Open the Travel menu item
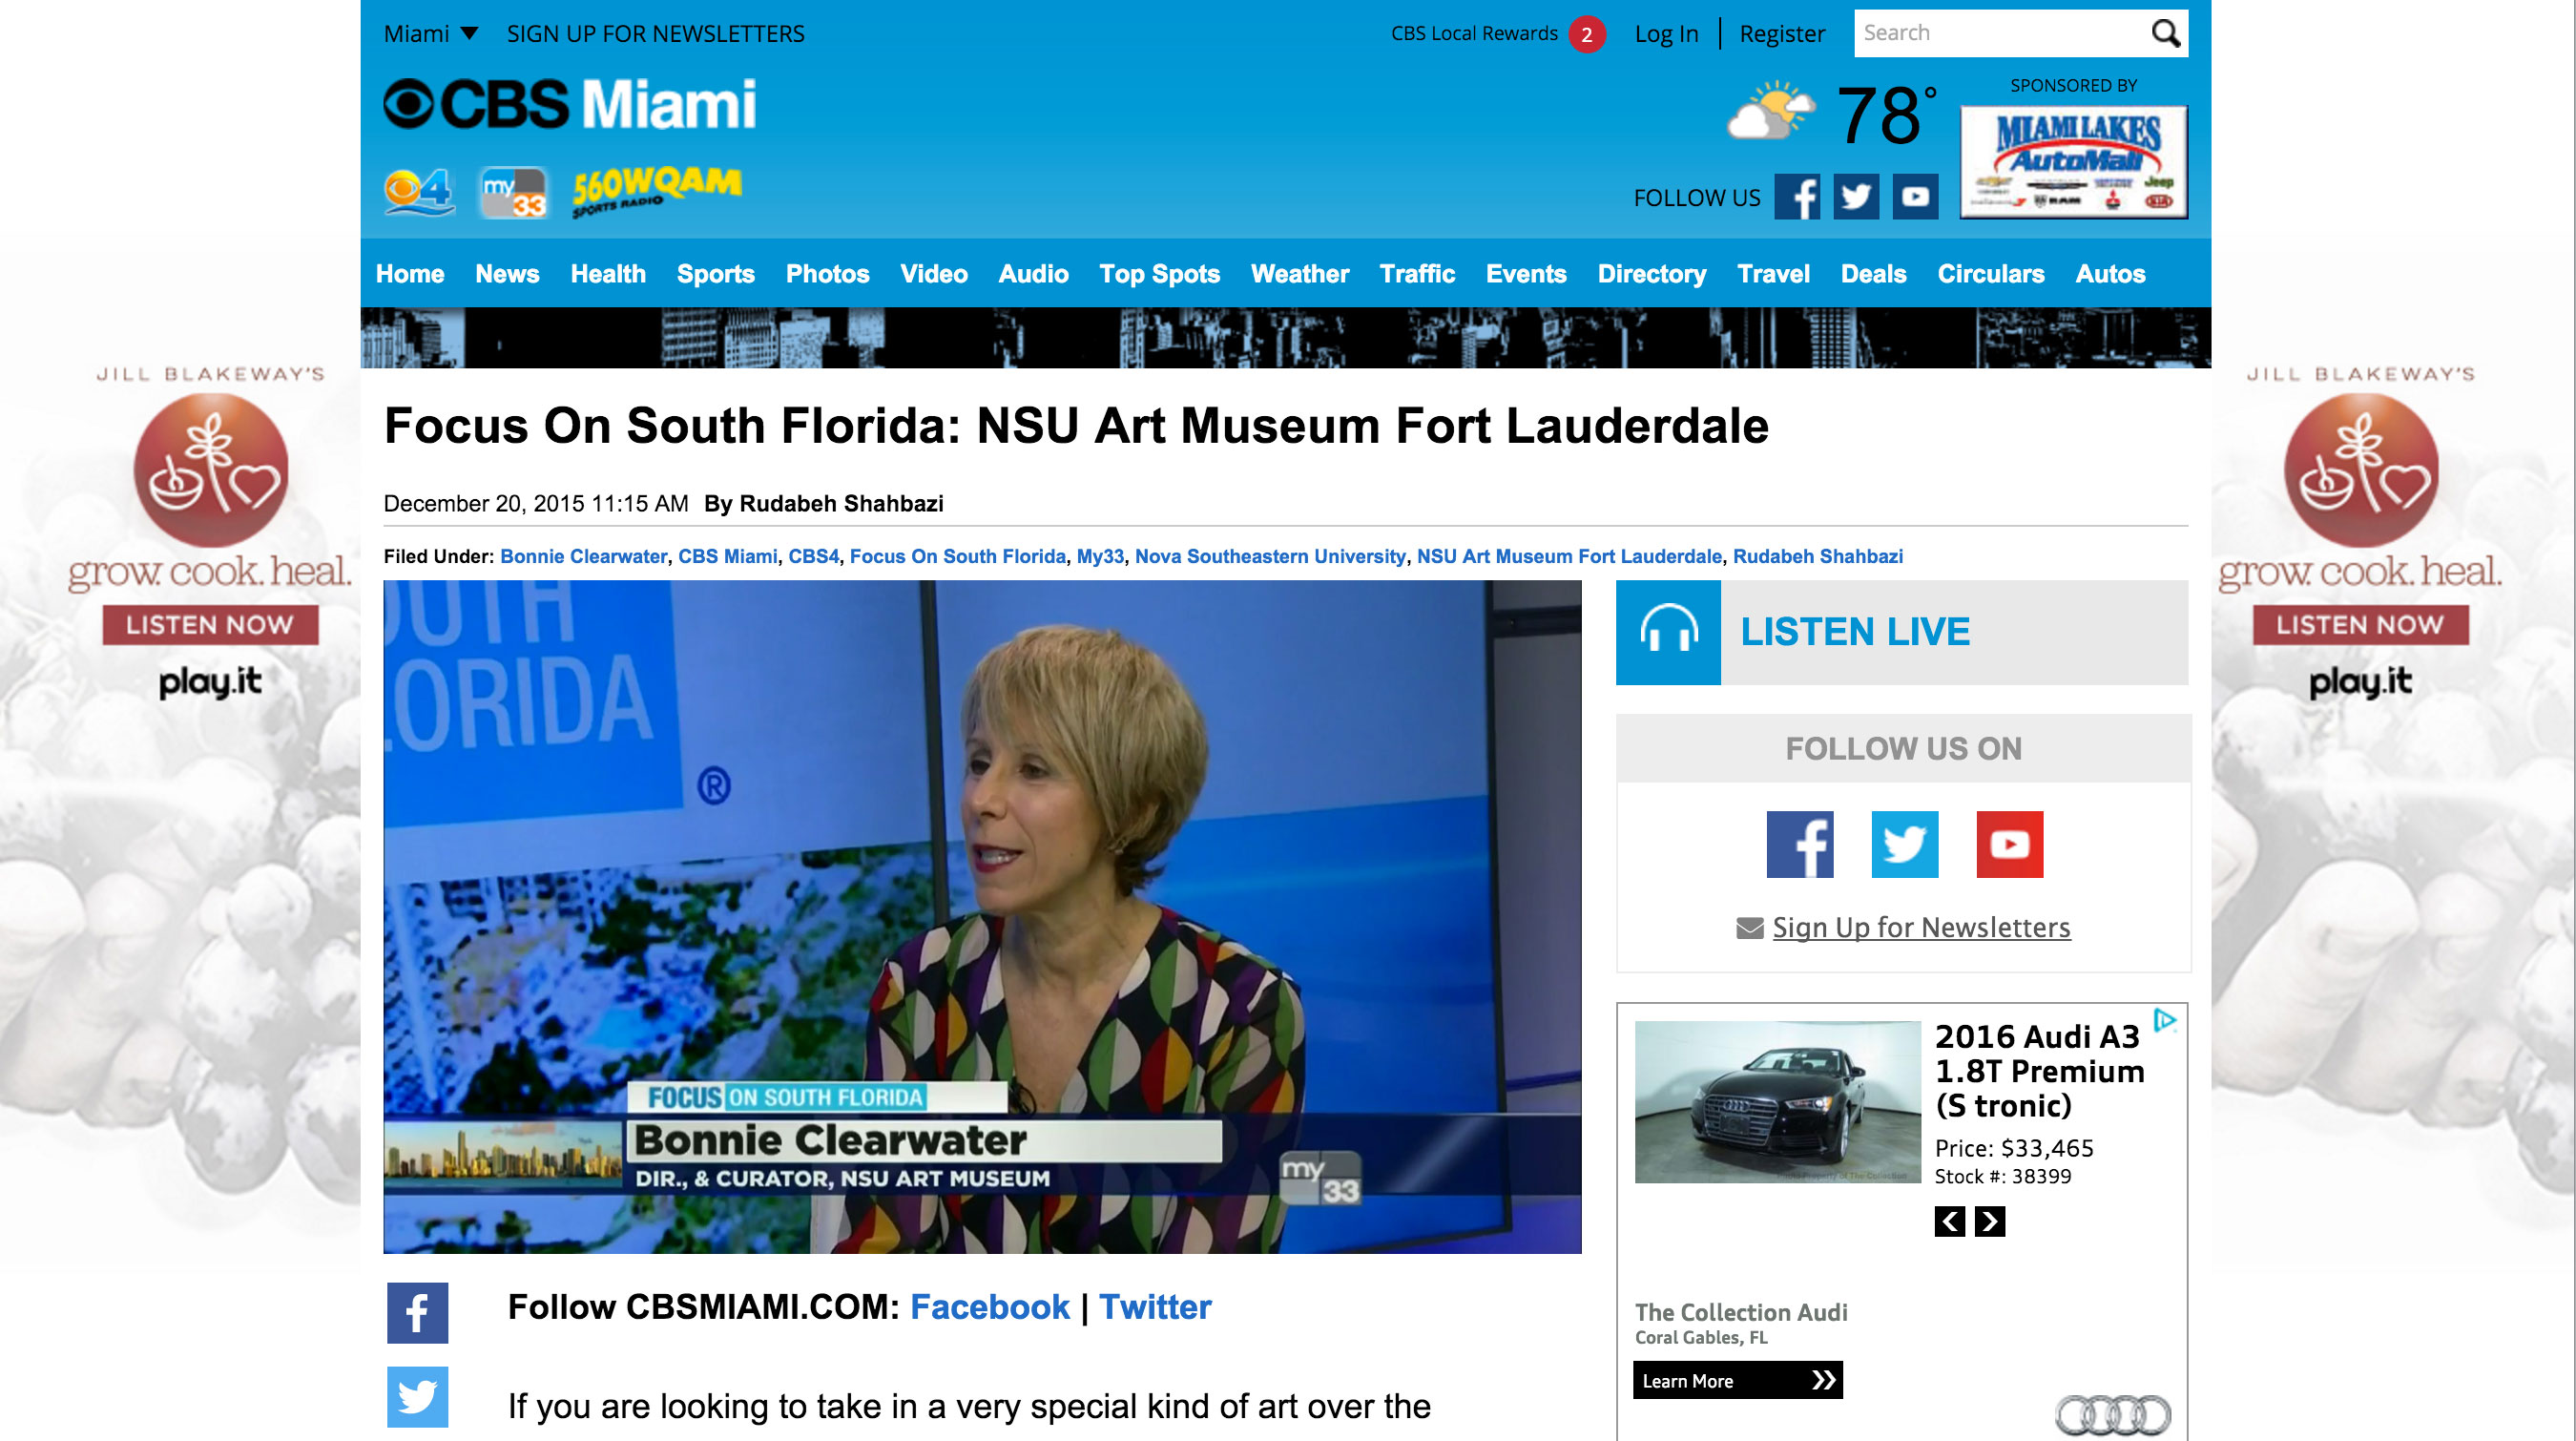 [1774, 274]
